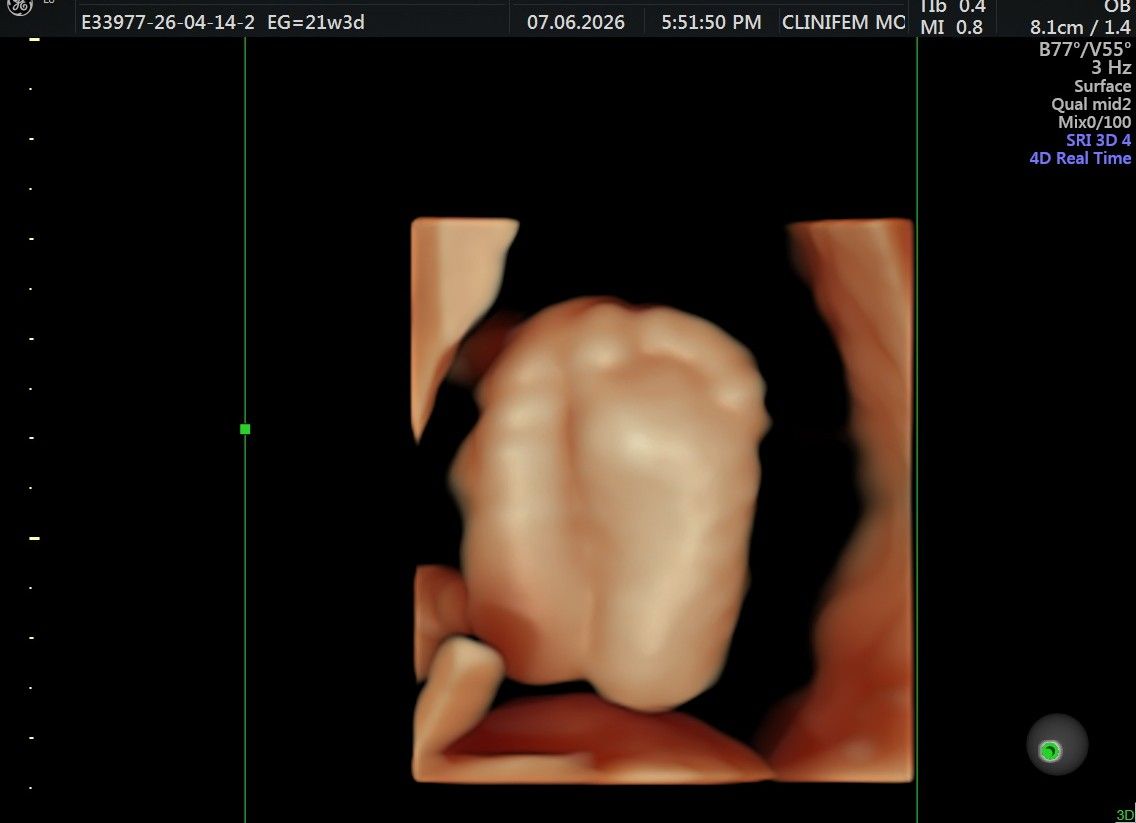The height and width of the screenshot is (823, 1136).
Task: Select the CLINIFEM MC institution name
Action: 844,22
